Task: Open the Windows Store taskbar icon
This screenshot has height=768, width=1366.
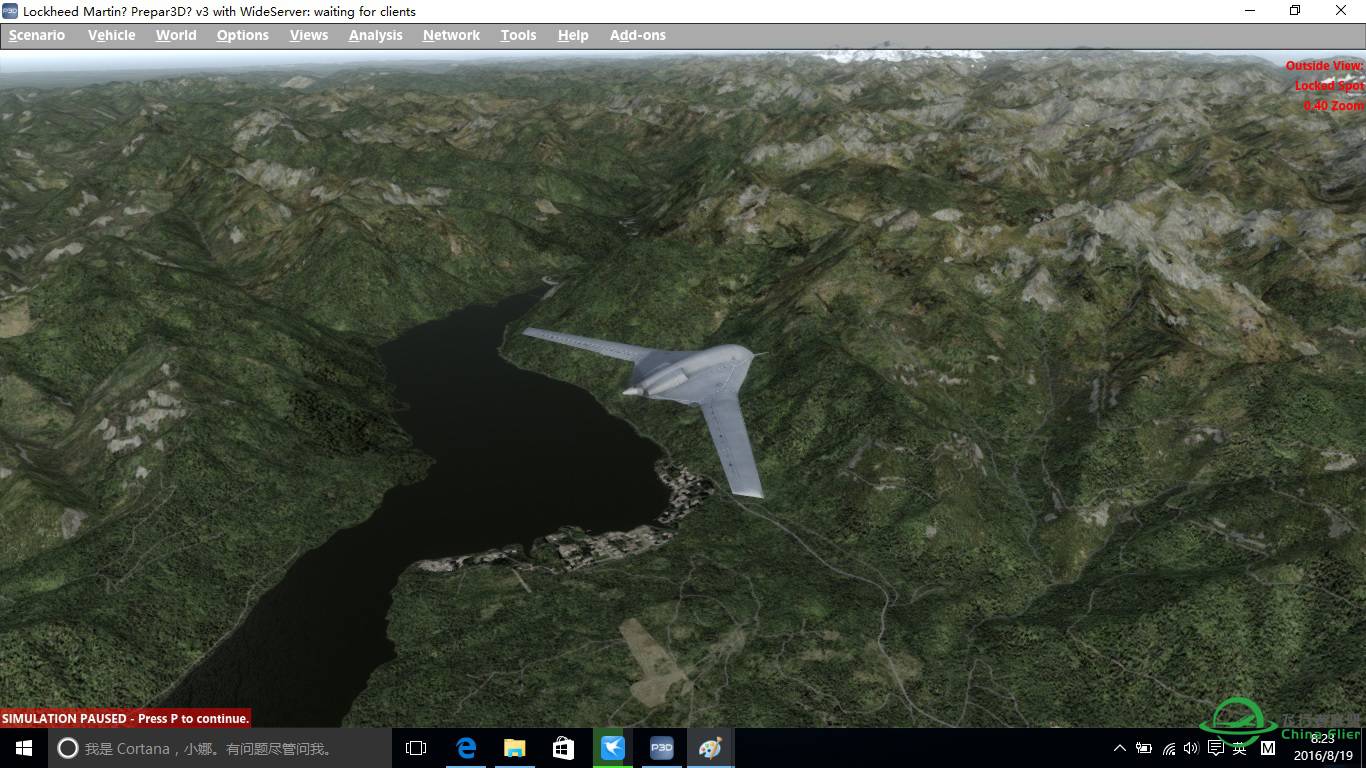Action: pyautogui.click(x=563, y=748)
